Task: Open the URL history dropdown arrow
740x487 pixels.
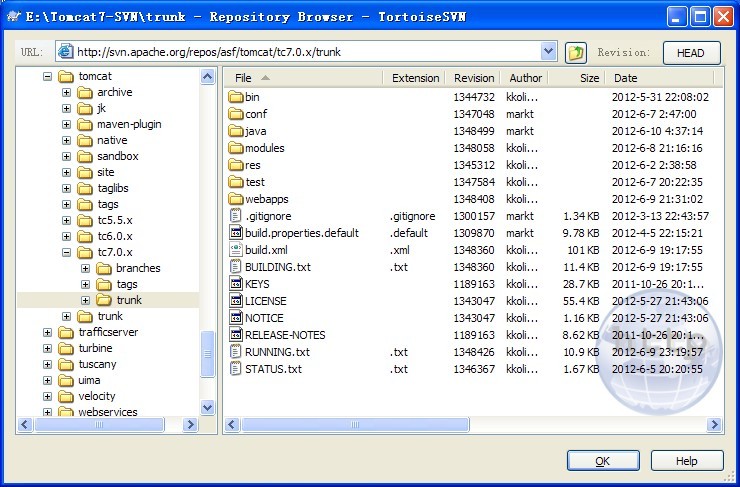Action: click(x=548, y=52)
